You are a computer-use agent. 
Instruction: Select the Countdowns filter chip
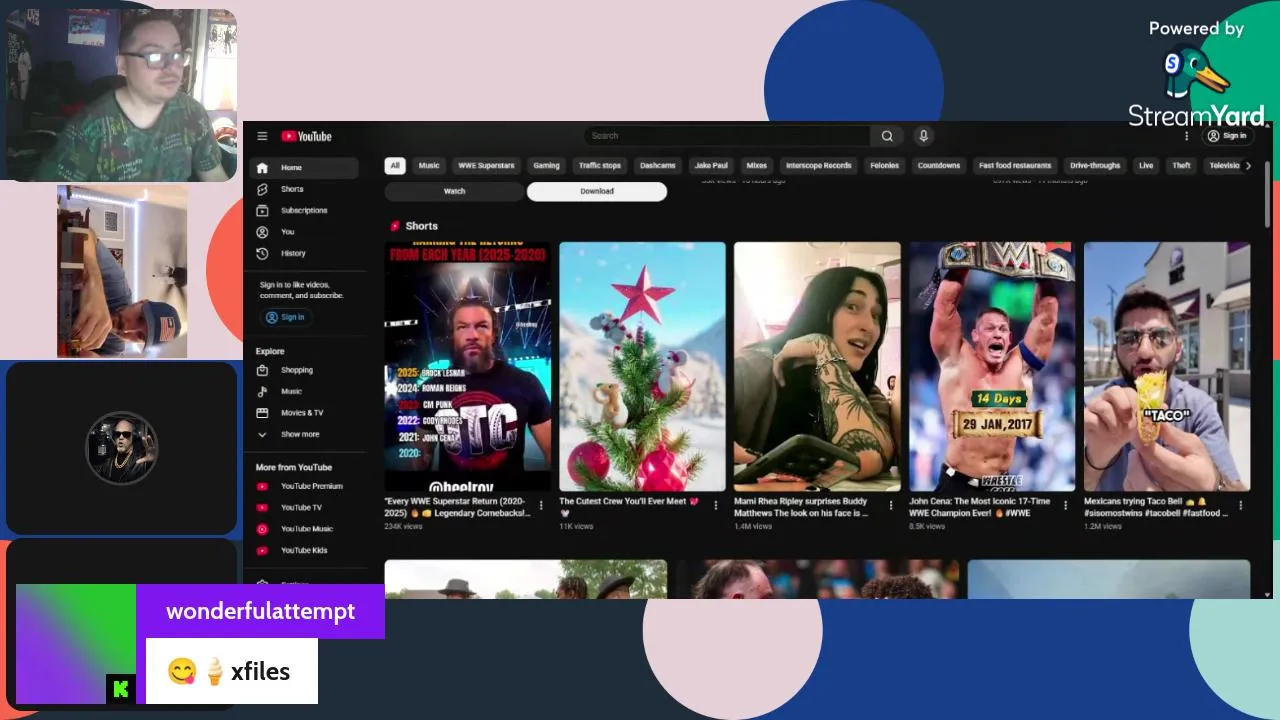tap(939, 166)
